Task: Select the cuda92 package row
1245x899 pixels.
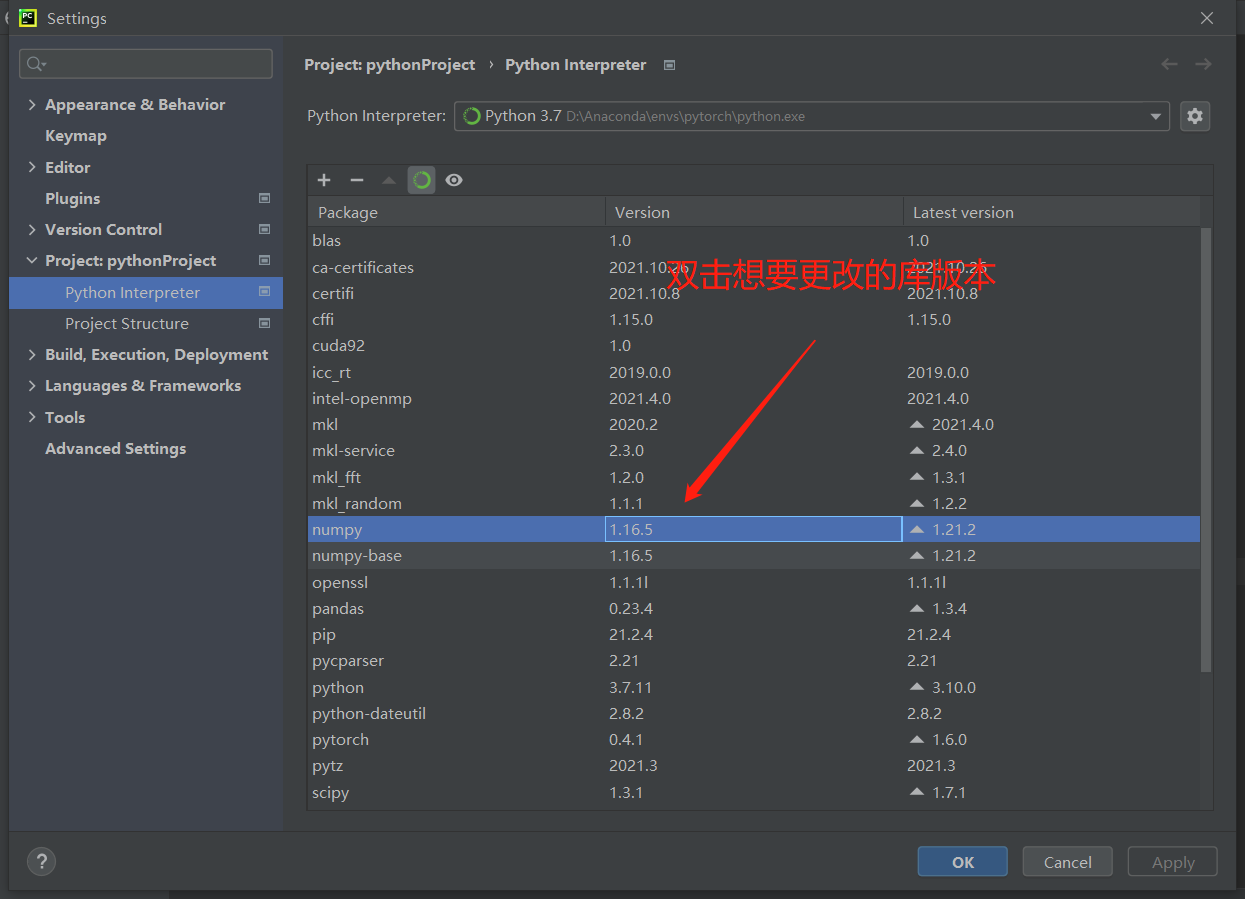Action: pyautogui.click(x=754, y=345)
